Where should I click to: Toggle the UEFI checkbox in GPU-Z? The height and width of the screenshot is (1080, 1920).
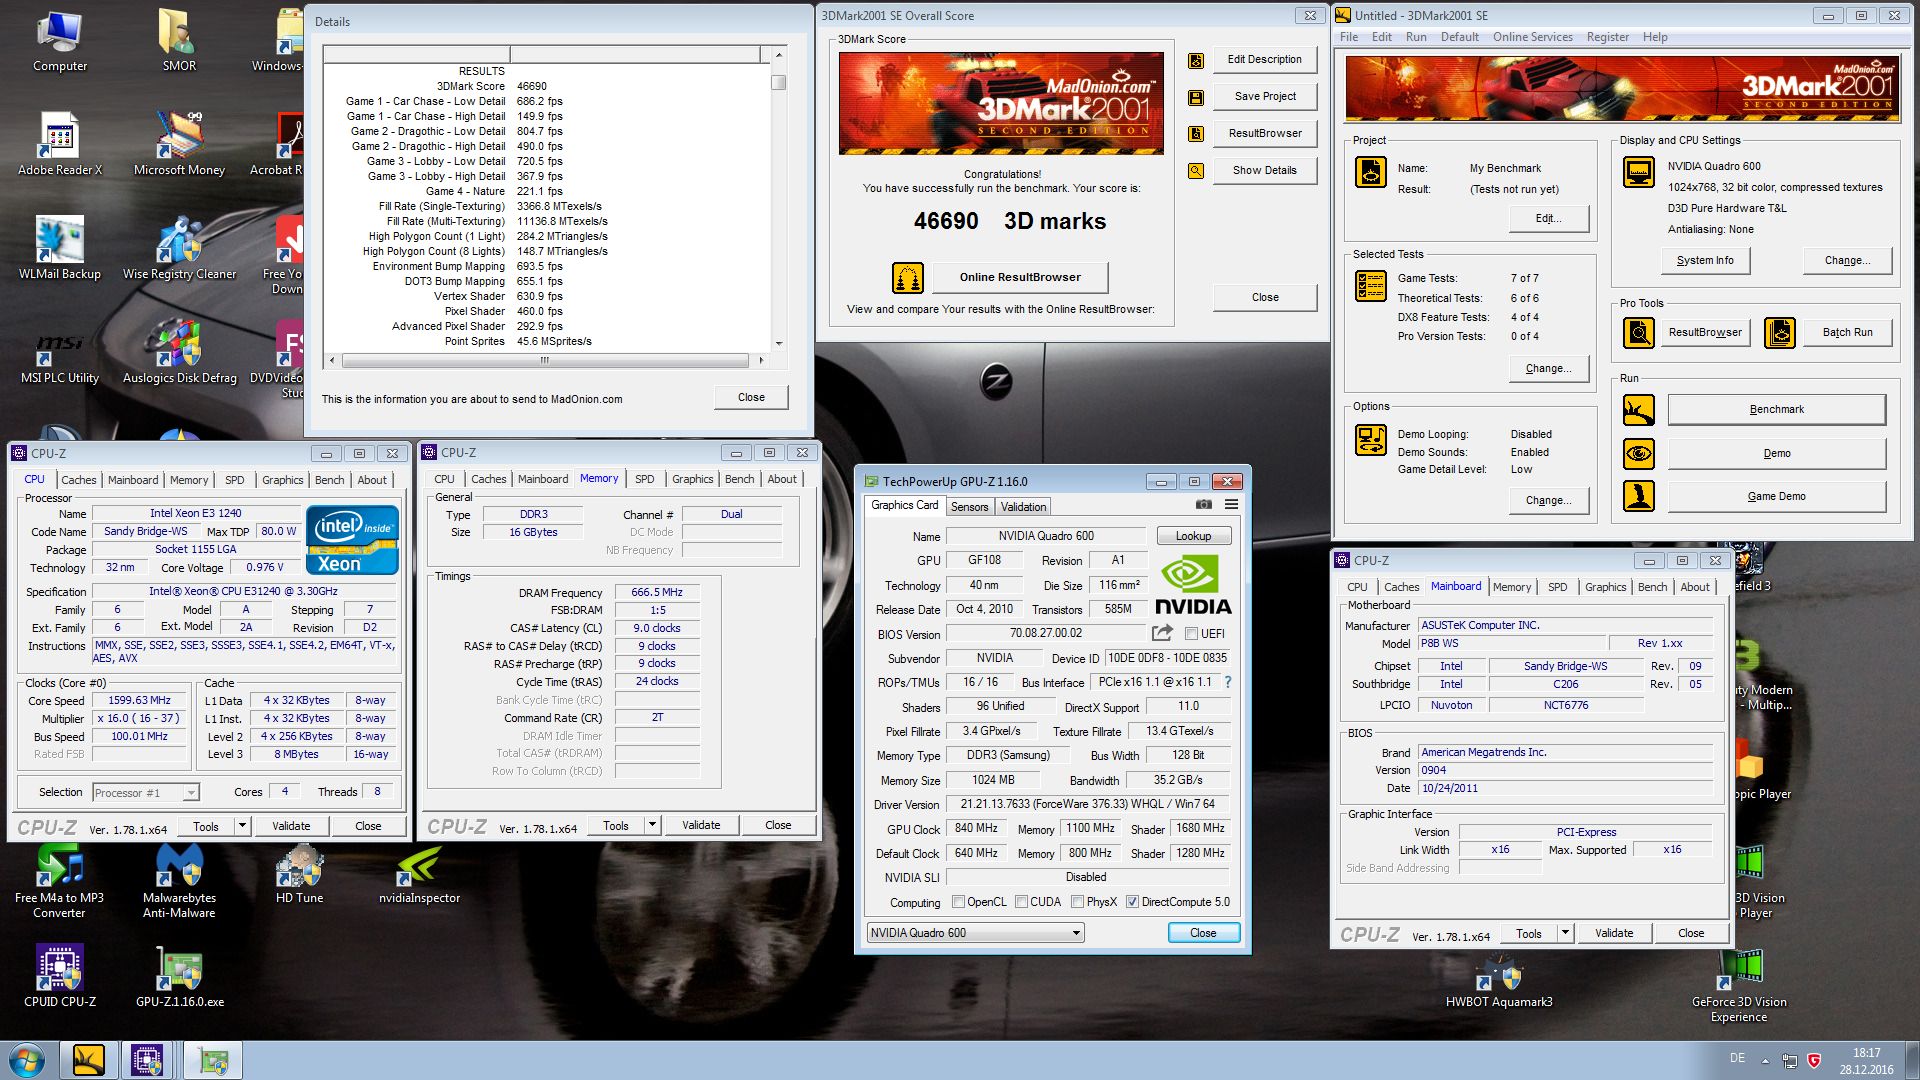click(x=1191, y=634)
